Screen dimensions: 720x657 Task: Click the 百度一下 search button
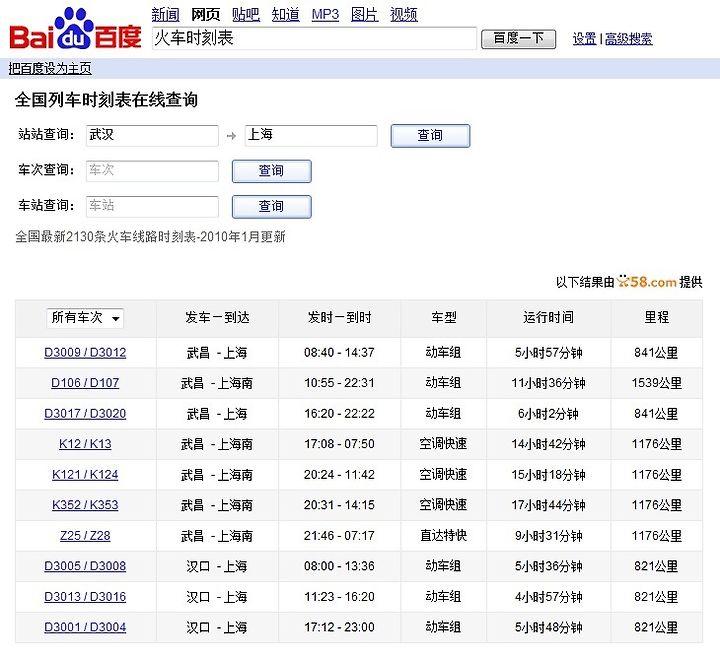click(x=518, y=39)
